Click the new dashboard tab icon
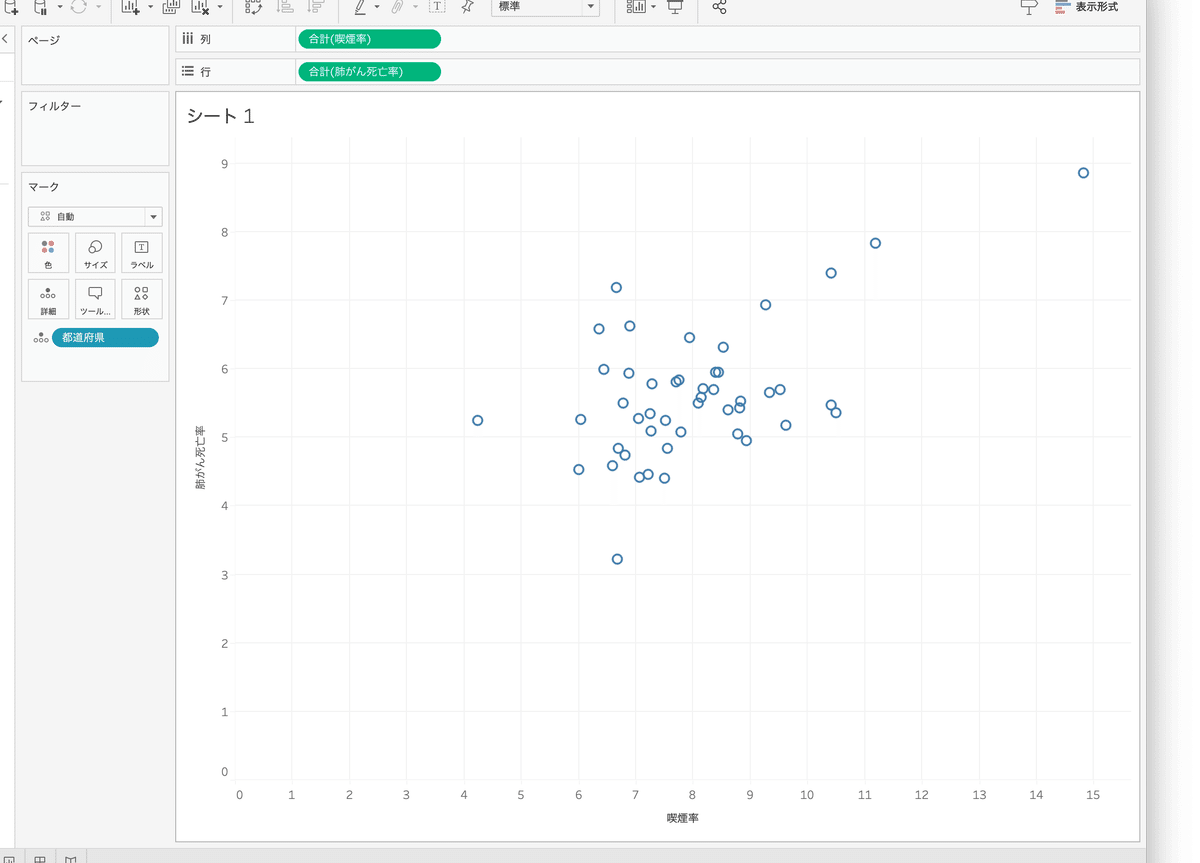 (40, 858)
